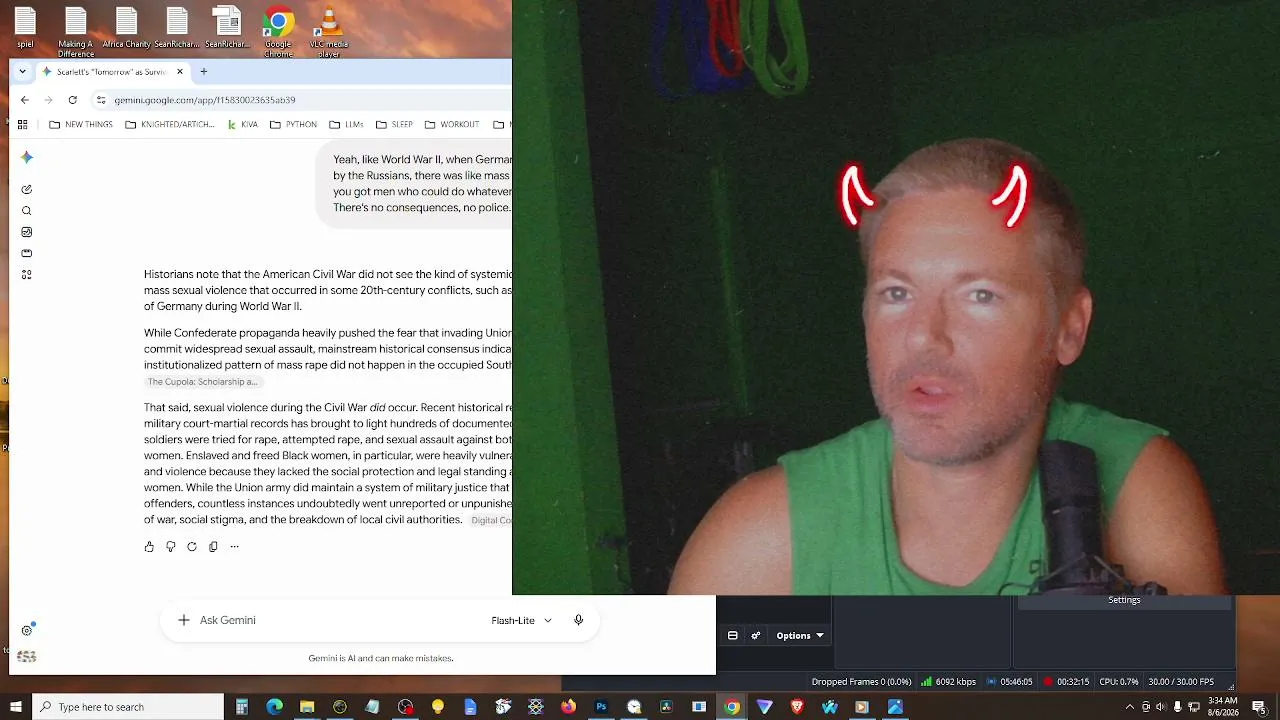The width and height of the screenshot is (1280, 720).
Task: Reload the Gemini page in Chrome
Action: coord(72,100)
